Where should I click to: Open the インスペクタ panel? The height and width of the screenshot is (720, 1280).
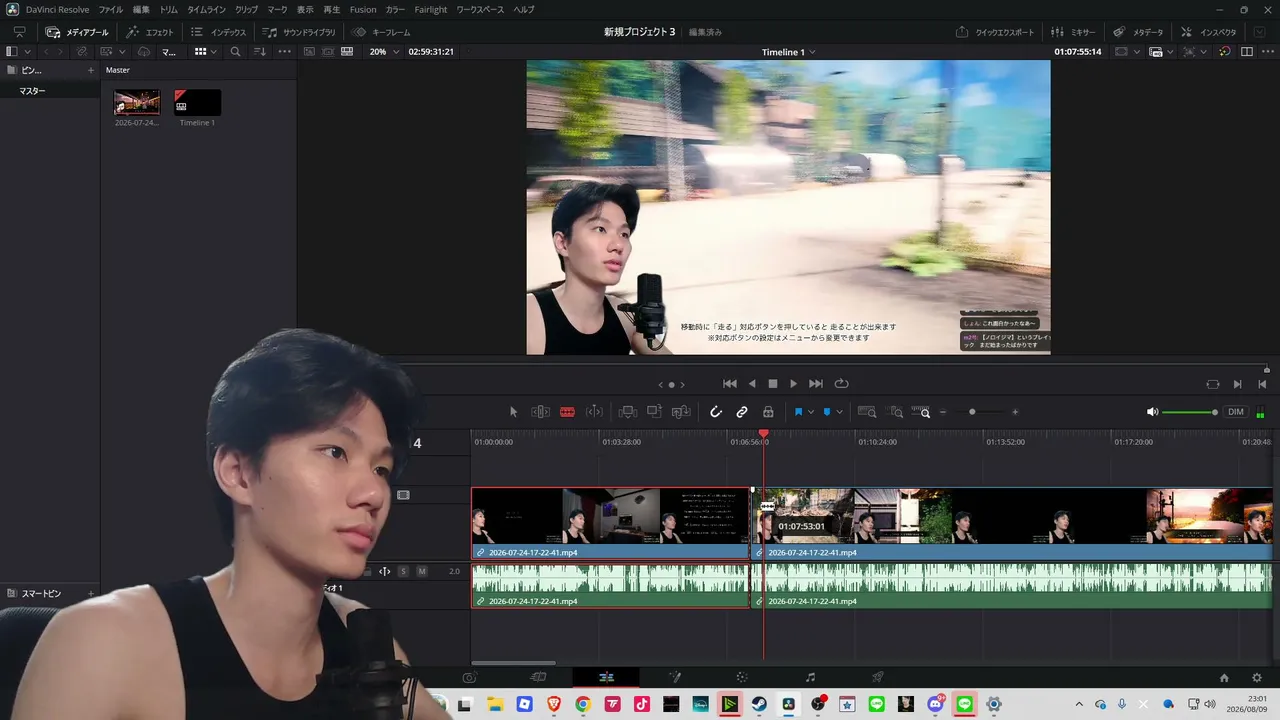tap(1208, 32)
